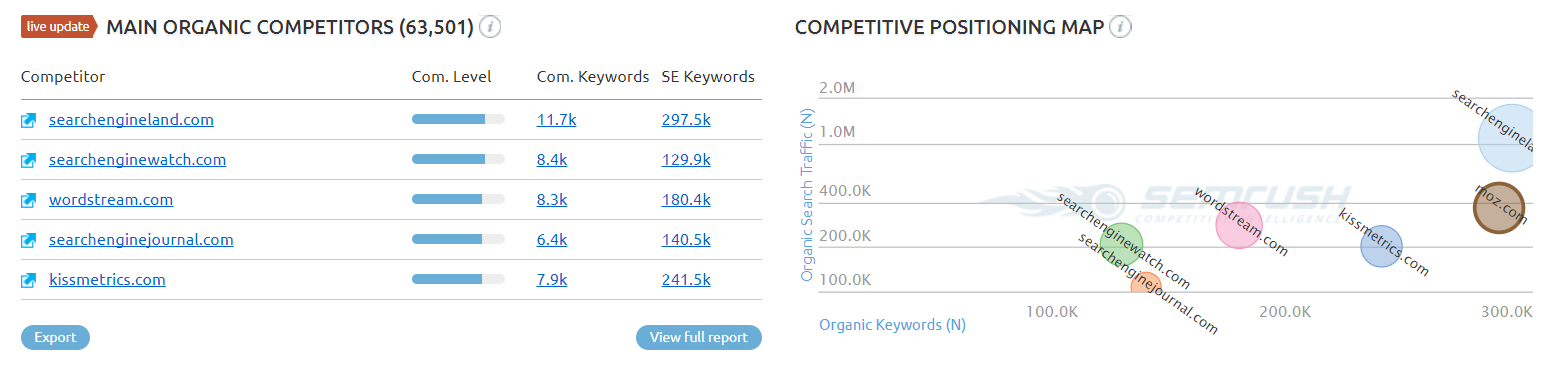Click the info icon beside Main Organic Competitors
This screenshot has height=380, width=1558.
point(490,27)
